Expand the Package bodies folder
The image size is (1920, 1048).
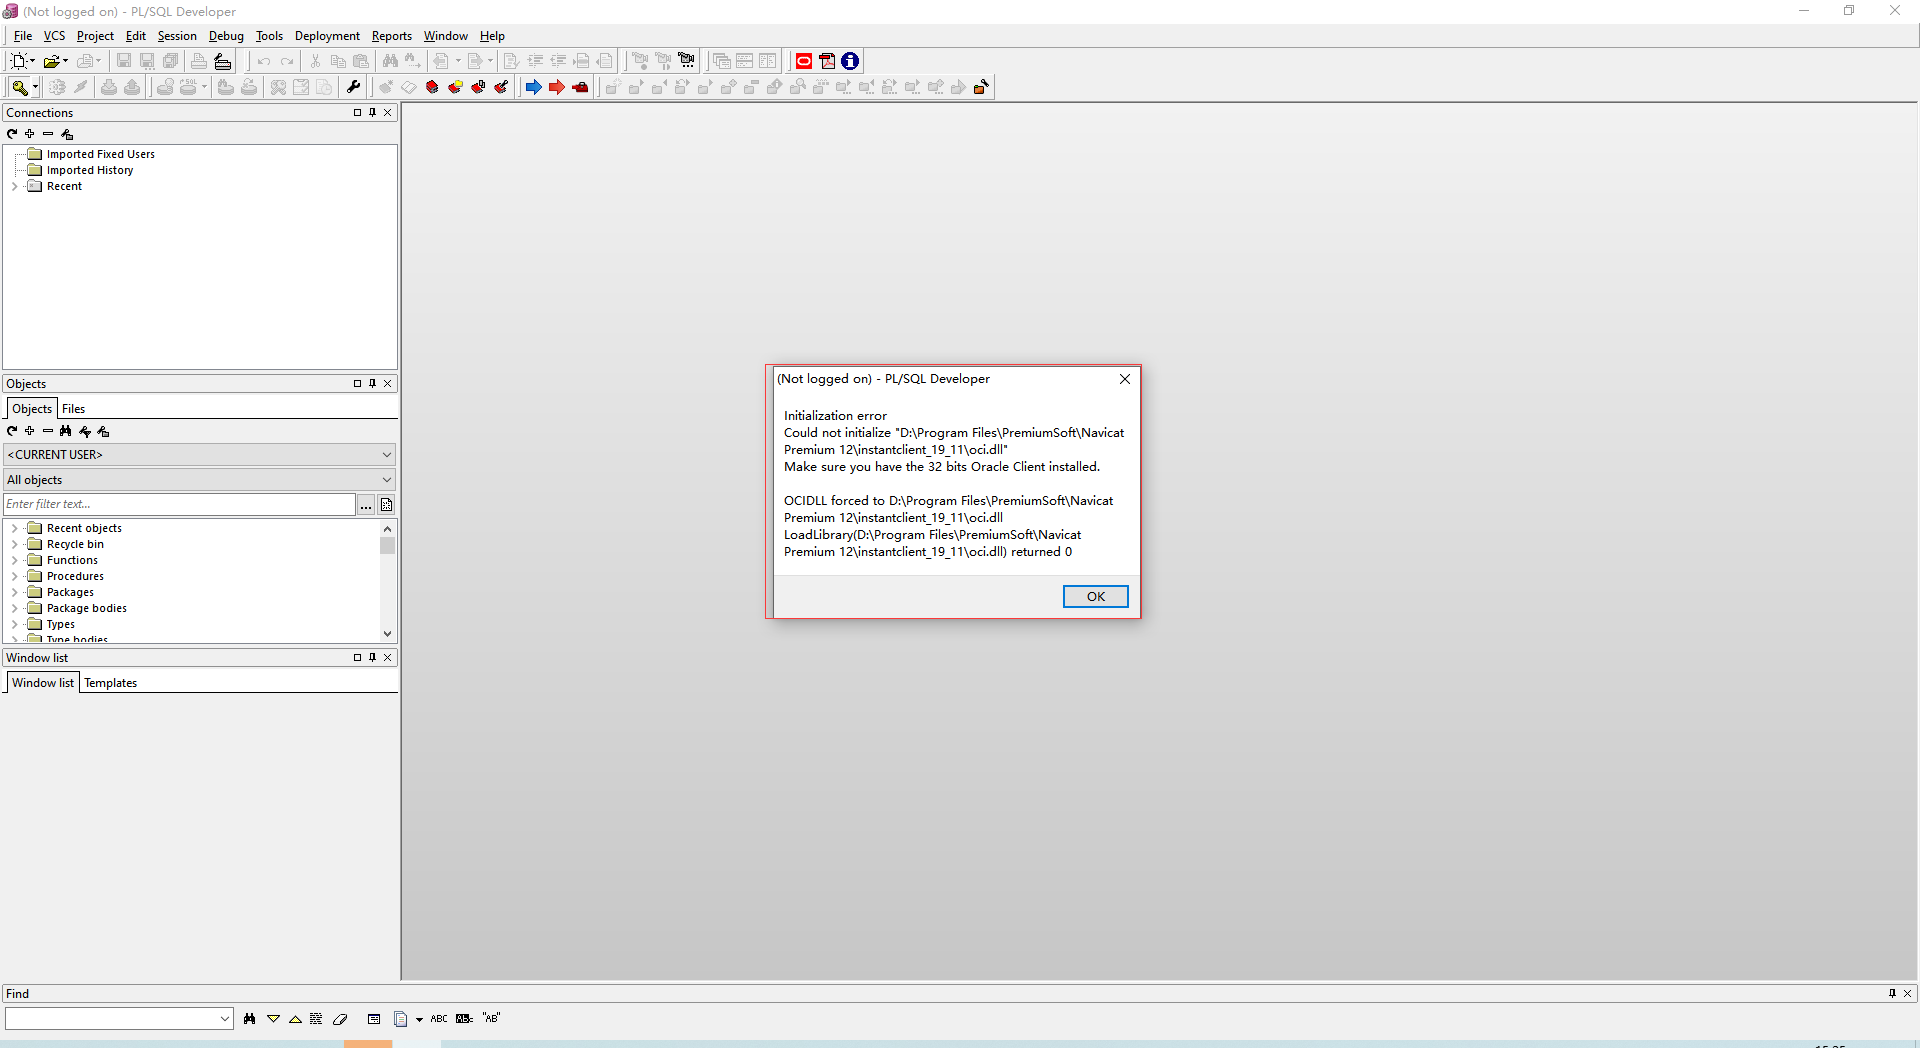tap(15, 609)
